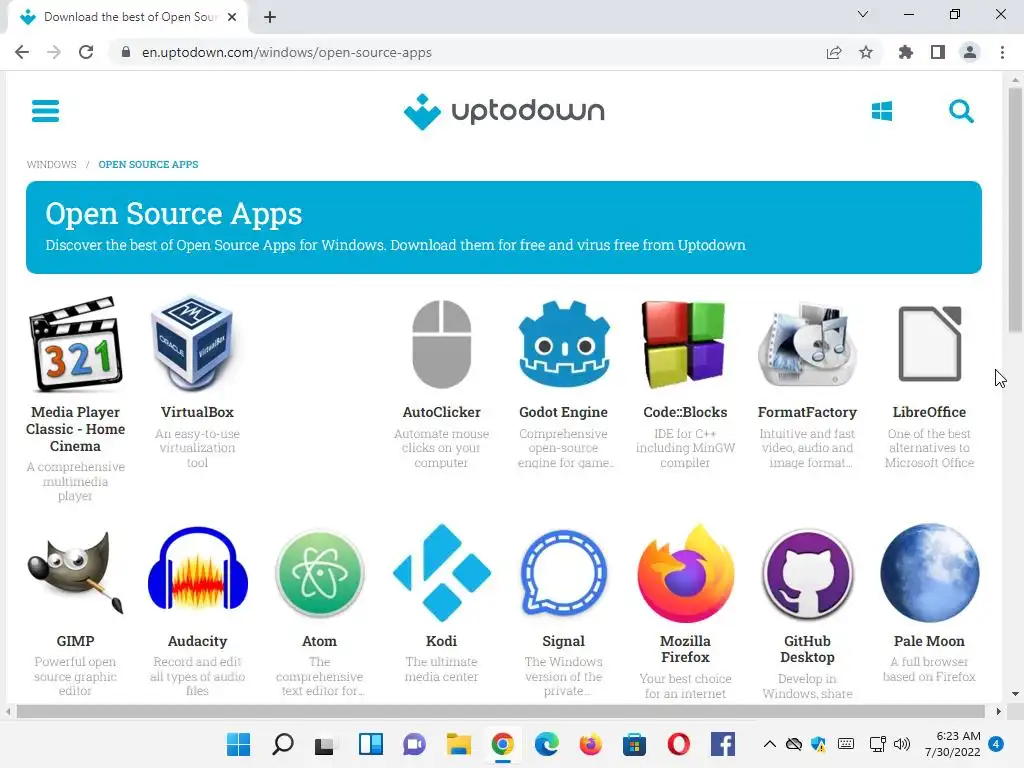
Task: Click 'Powerful open source graphic editor' text
Action: click(76, 677)
